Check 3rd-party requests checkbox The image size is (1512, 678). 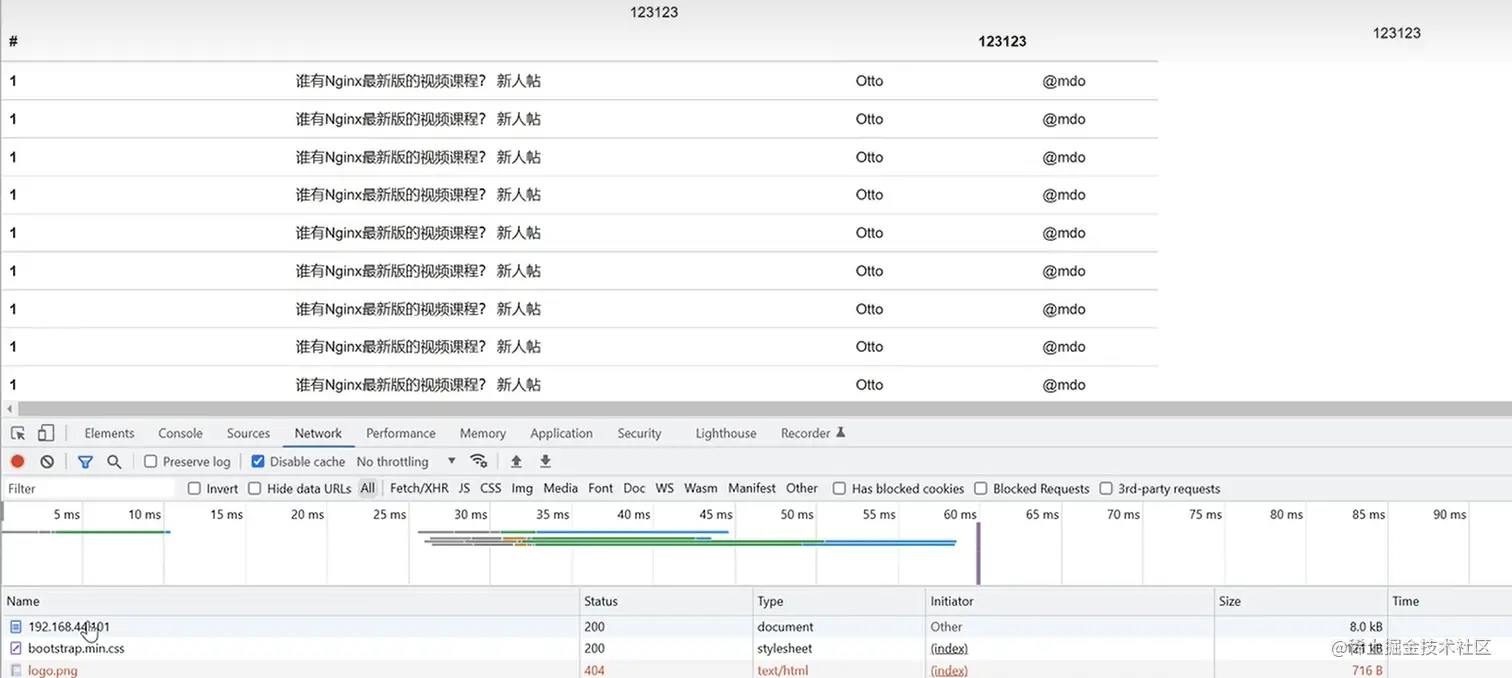pos(1106,488)
